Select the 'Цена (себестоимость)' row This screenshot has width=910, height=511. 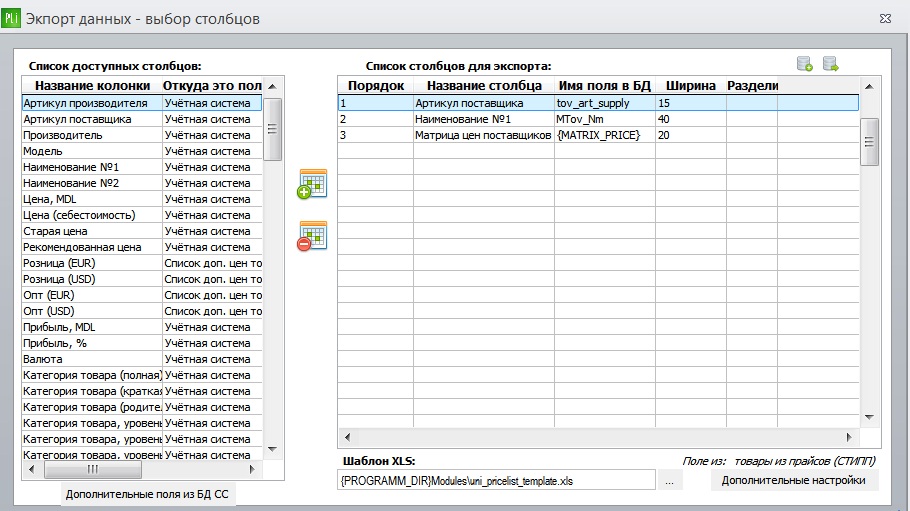point(142,215)
